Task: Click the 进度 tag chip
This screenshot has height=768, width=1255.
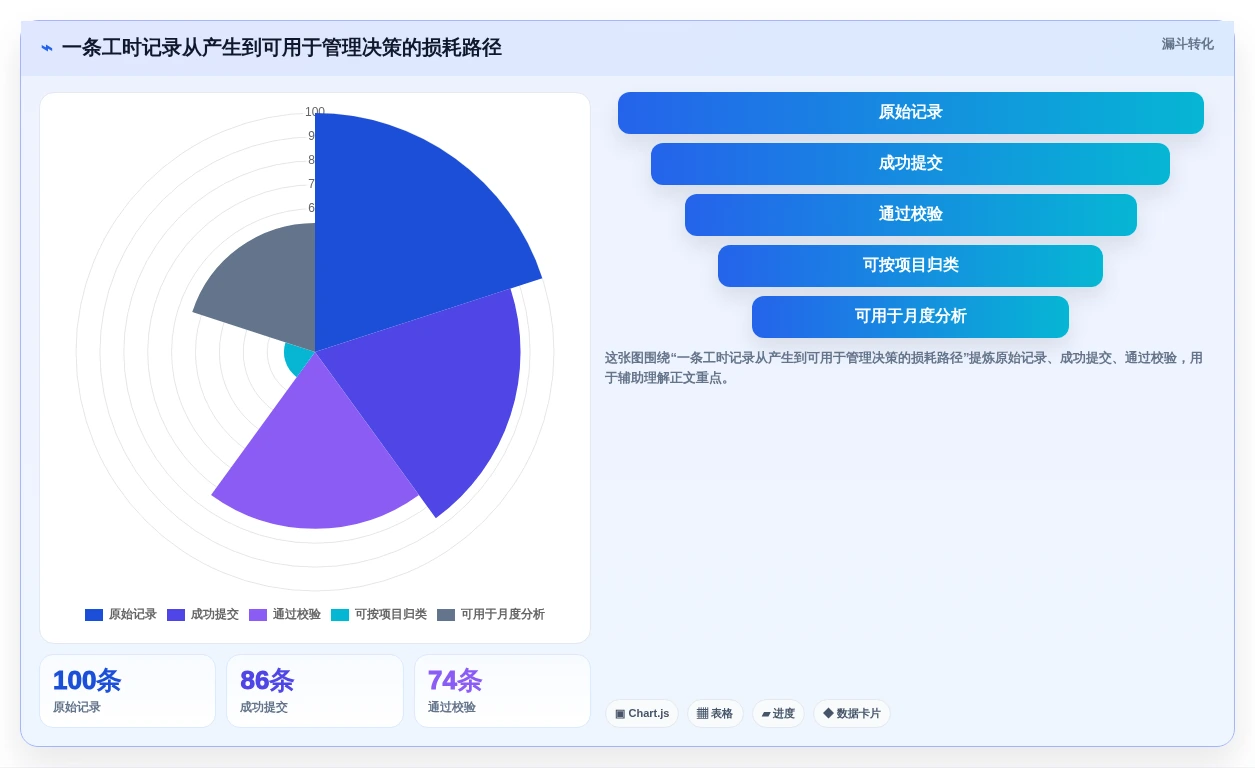Action: (778, 714)
